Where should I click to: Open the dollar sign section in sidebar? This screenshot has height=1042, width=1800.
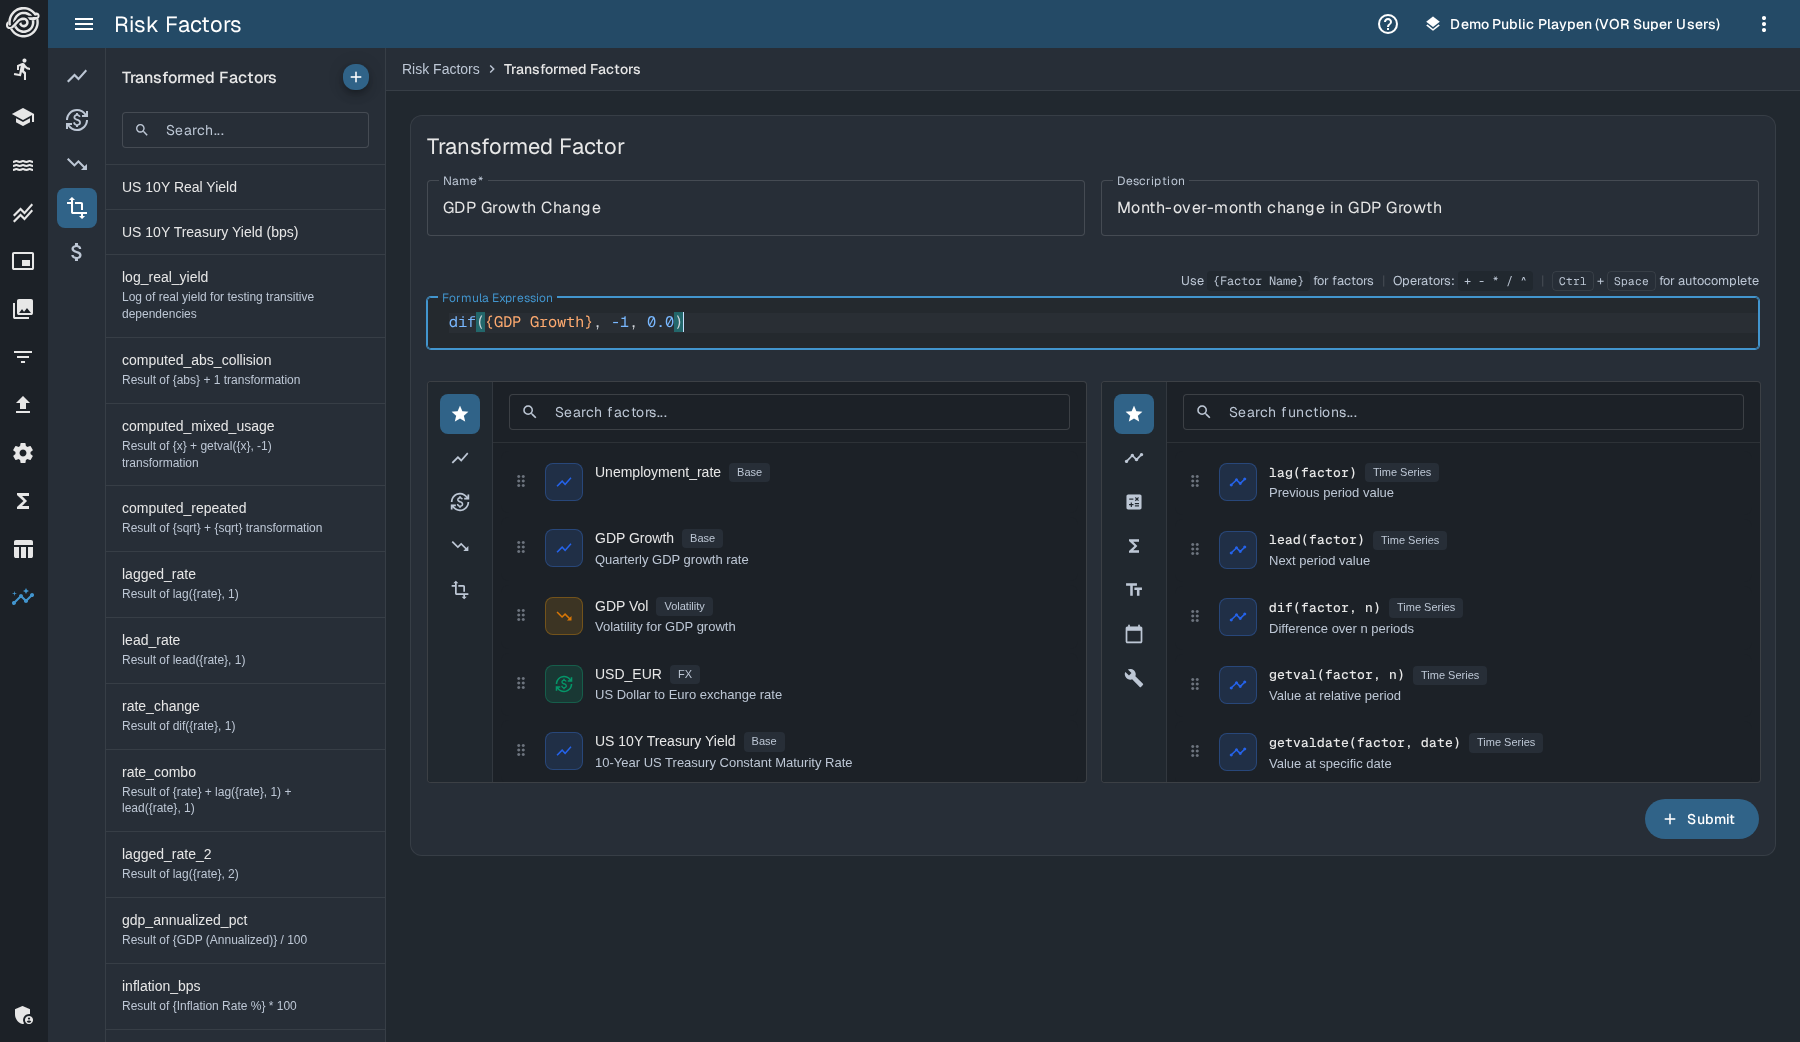[77, 252]
